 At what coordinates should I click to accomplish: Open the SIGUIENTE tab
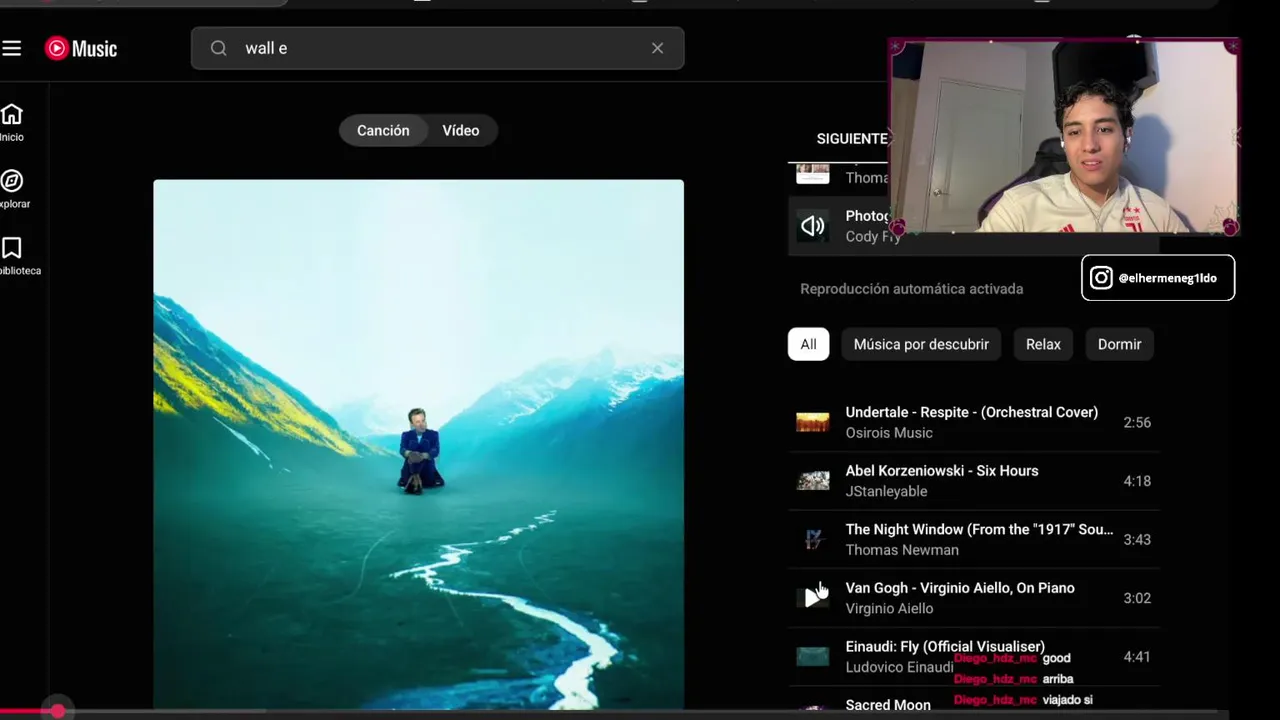coord(852,139)
